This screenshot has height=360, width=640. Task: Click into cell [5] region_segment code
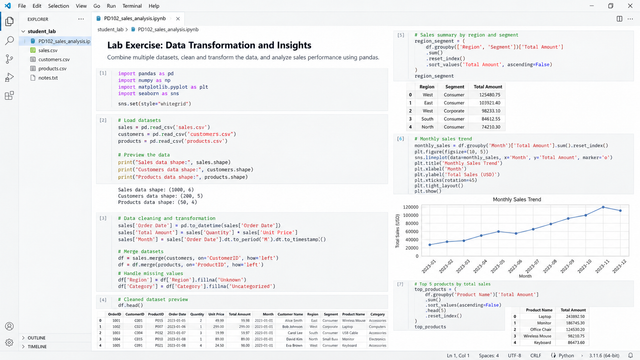[x=513, y=55]
